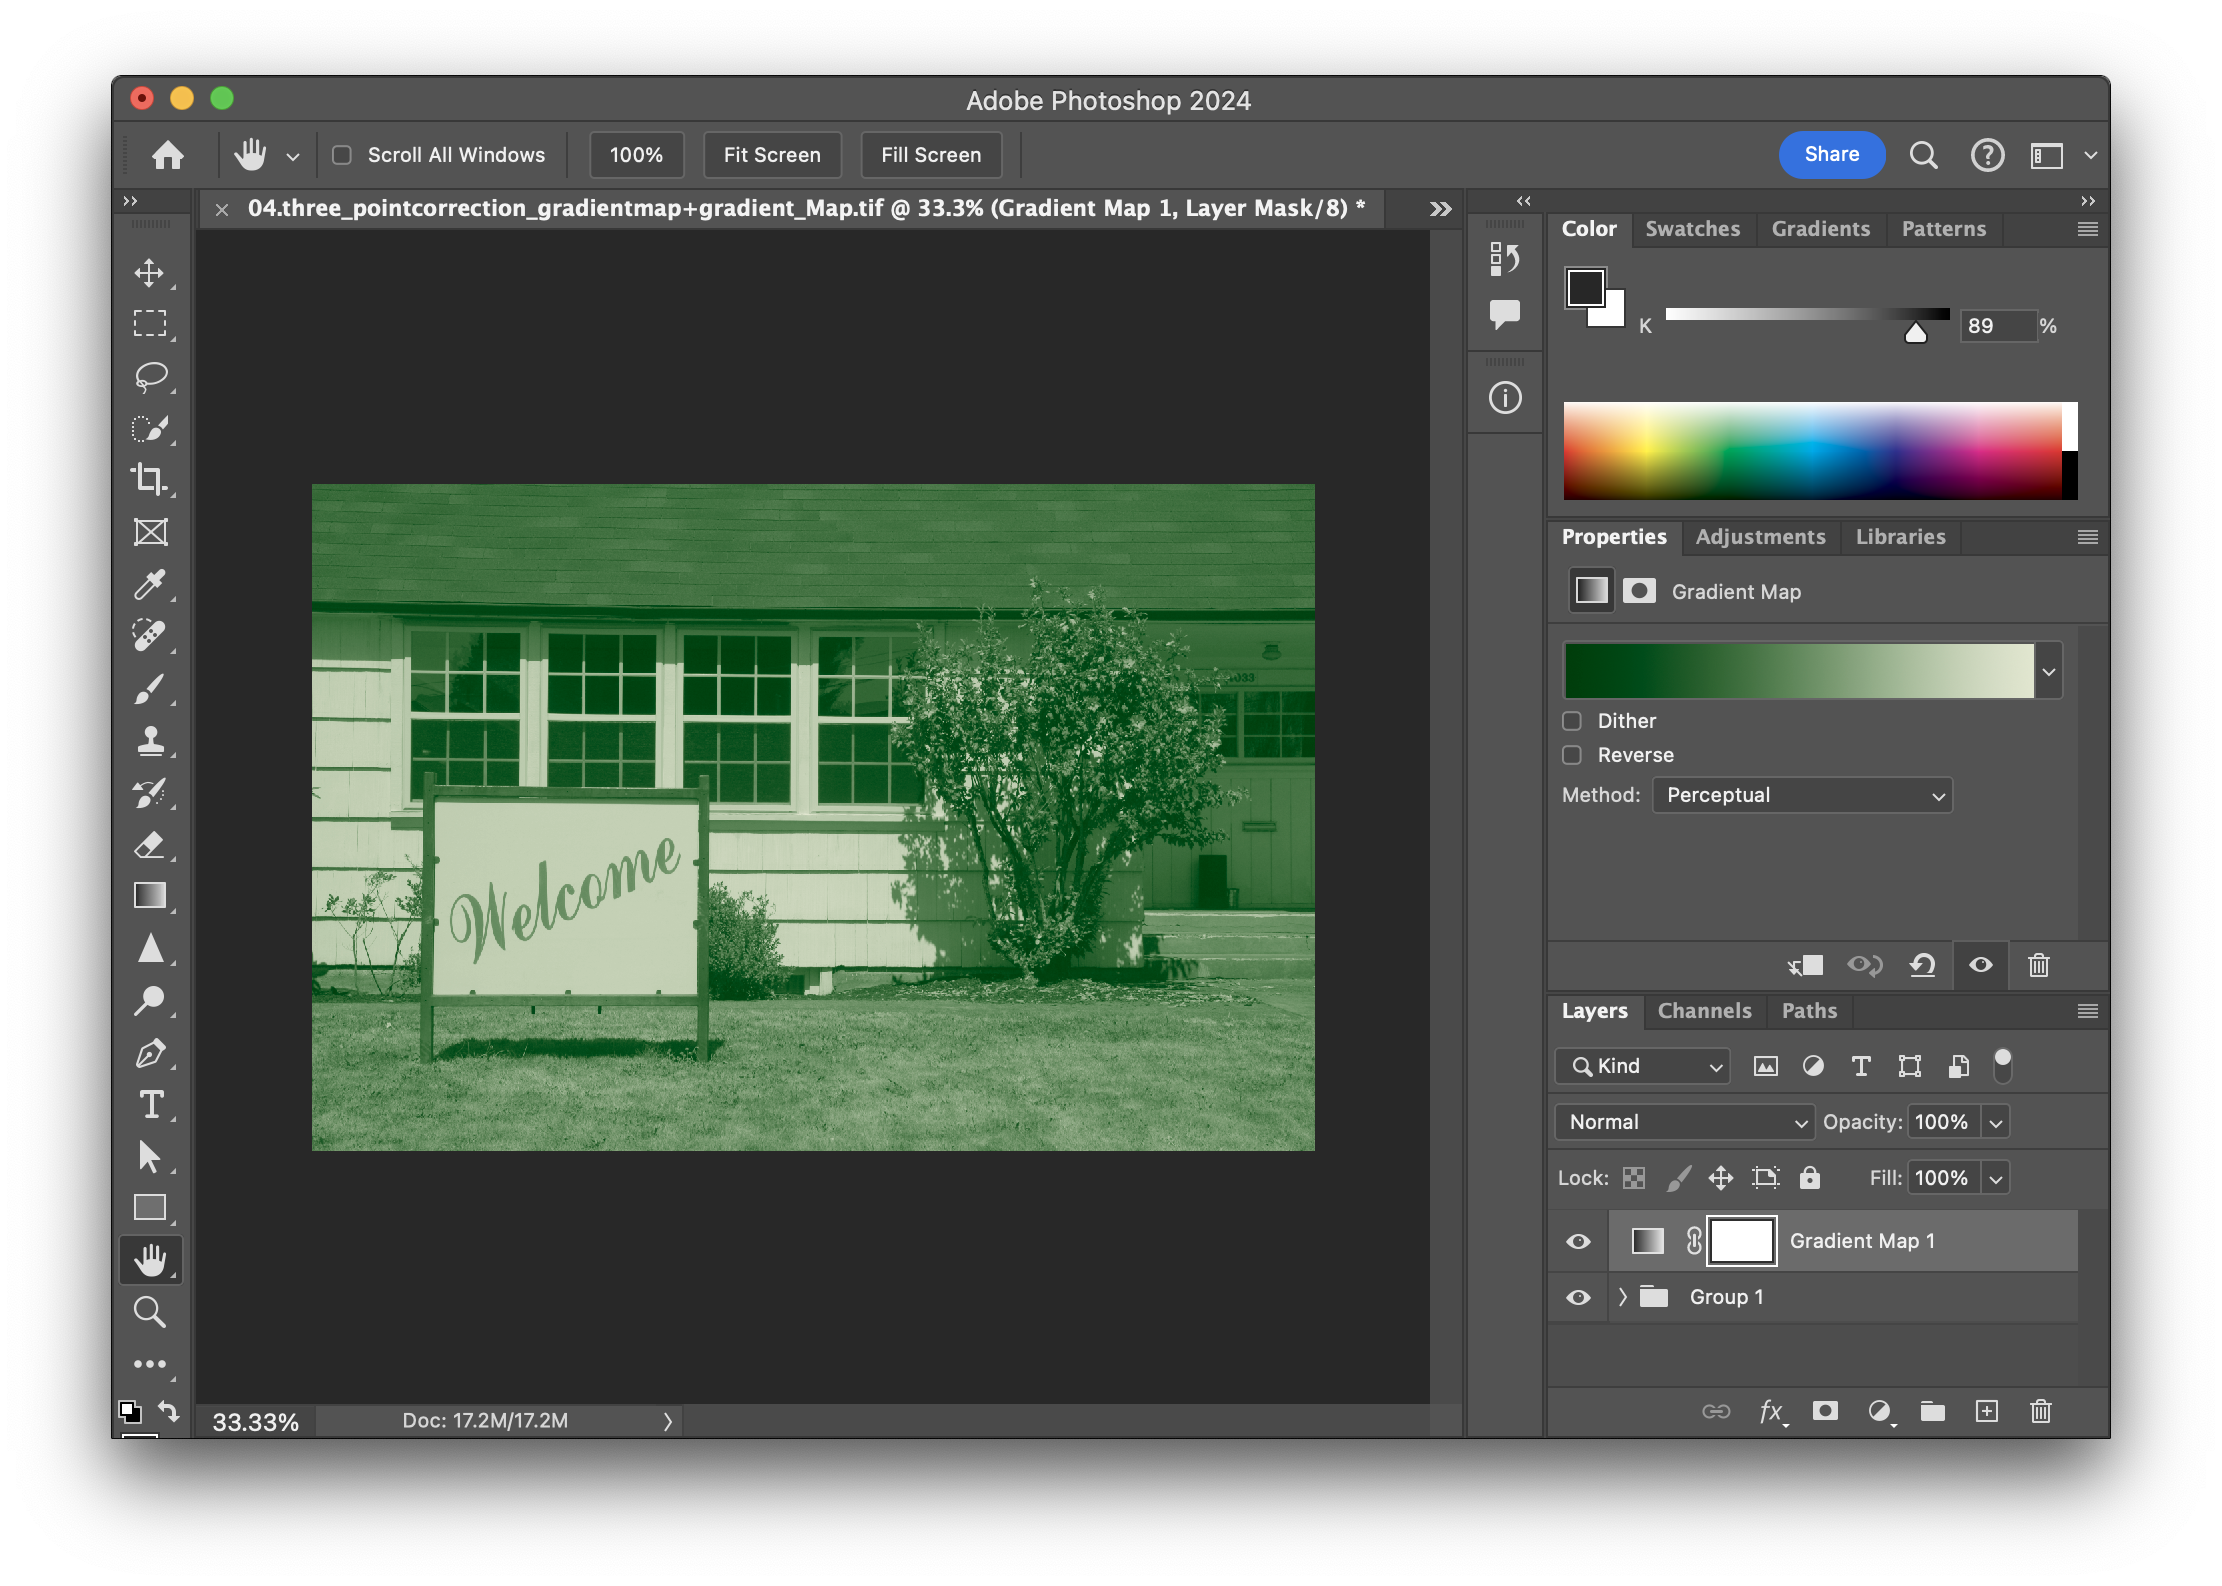
Task: Hide the Gradient Map 1 layer
Action: point(1578,1241)
